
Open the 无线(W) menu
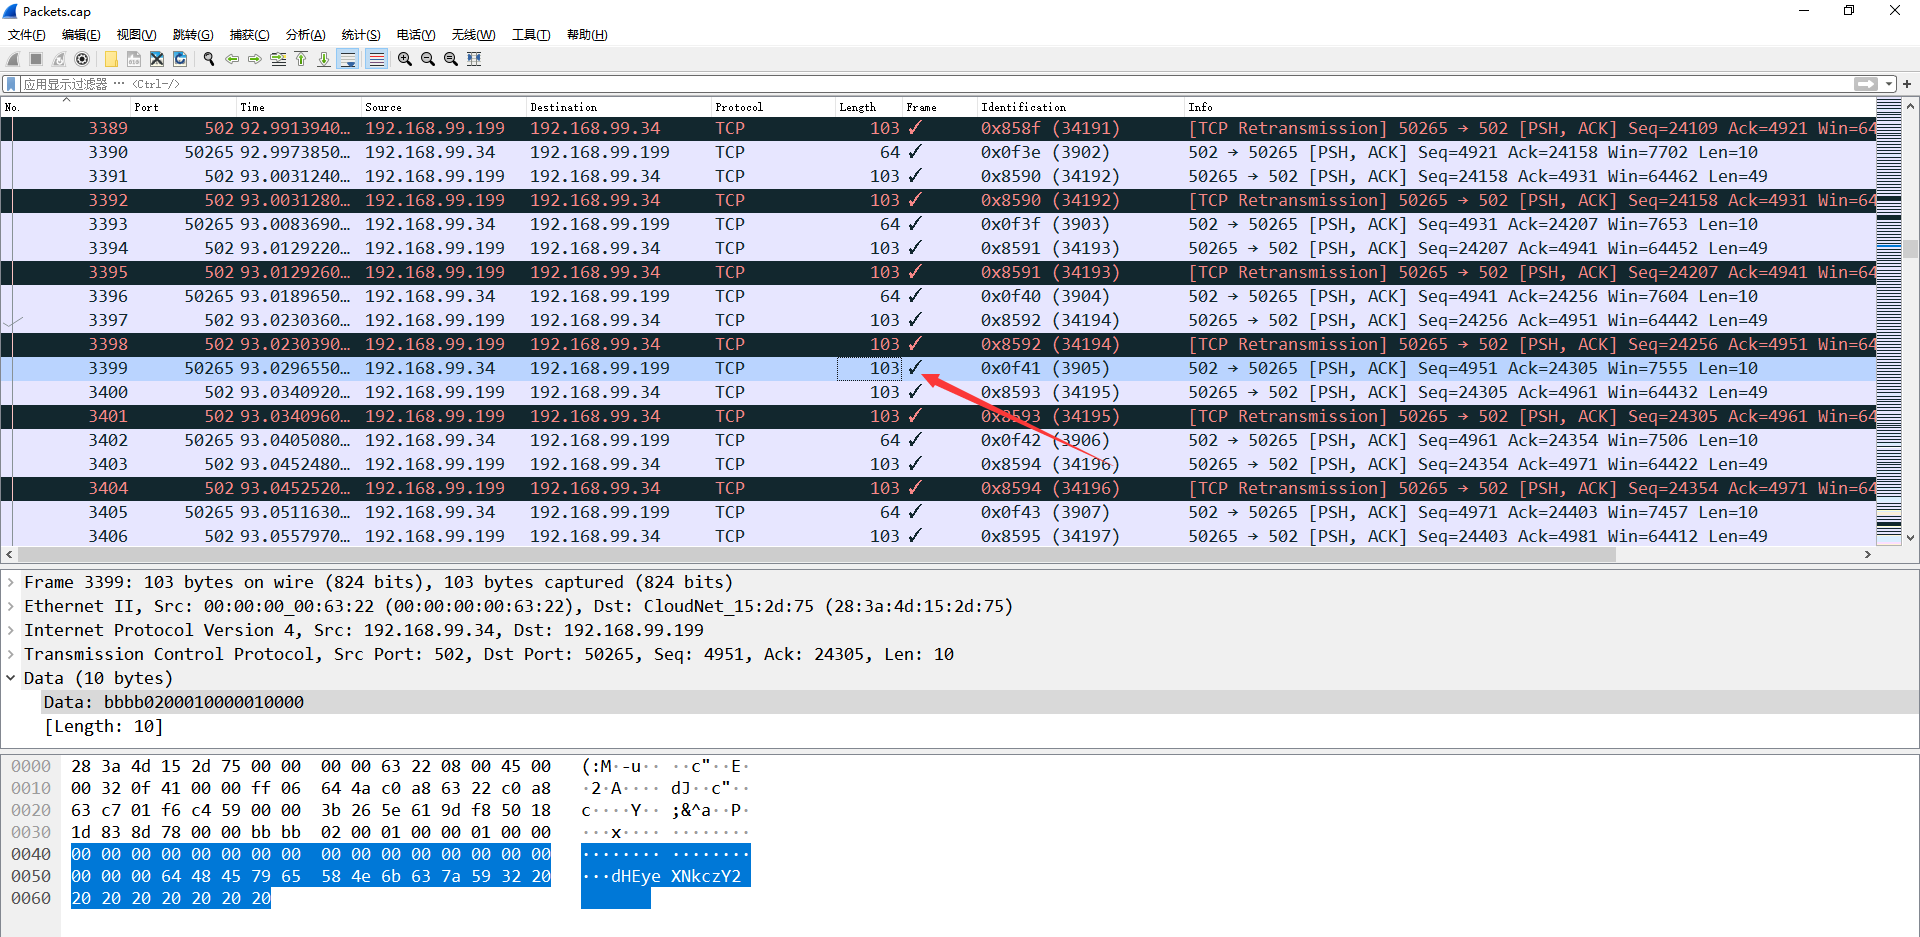click(x=473, y=35)
